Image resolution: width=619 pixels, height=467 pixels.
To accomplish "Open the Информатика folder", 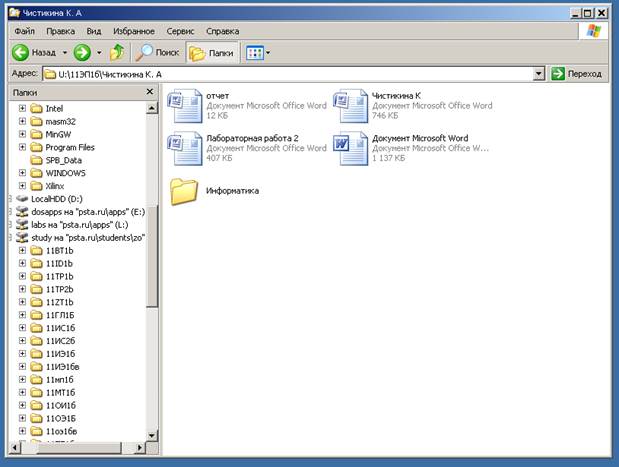I will point(185,190).
